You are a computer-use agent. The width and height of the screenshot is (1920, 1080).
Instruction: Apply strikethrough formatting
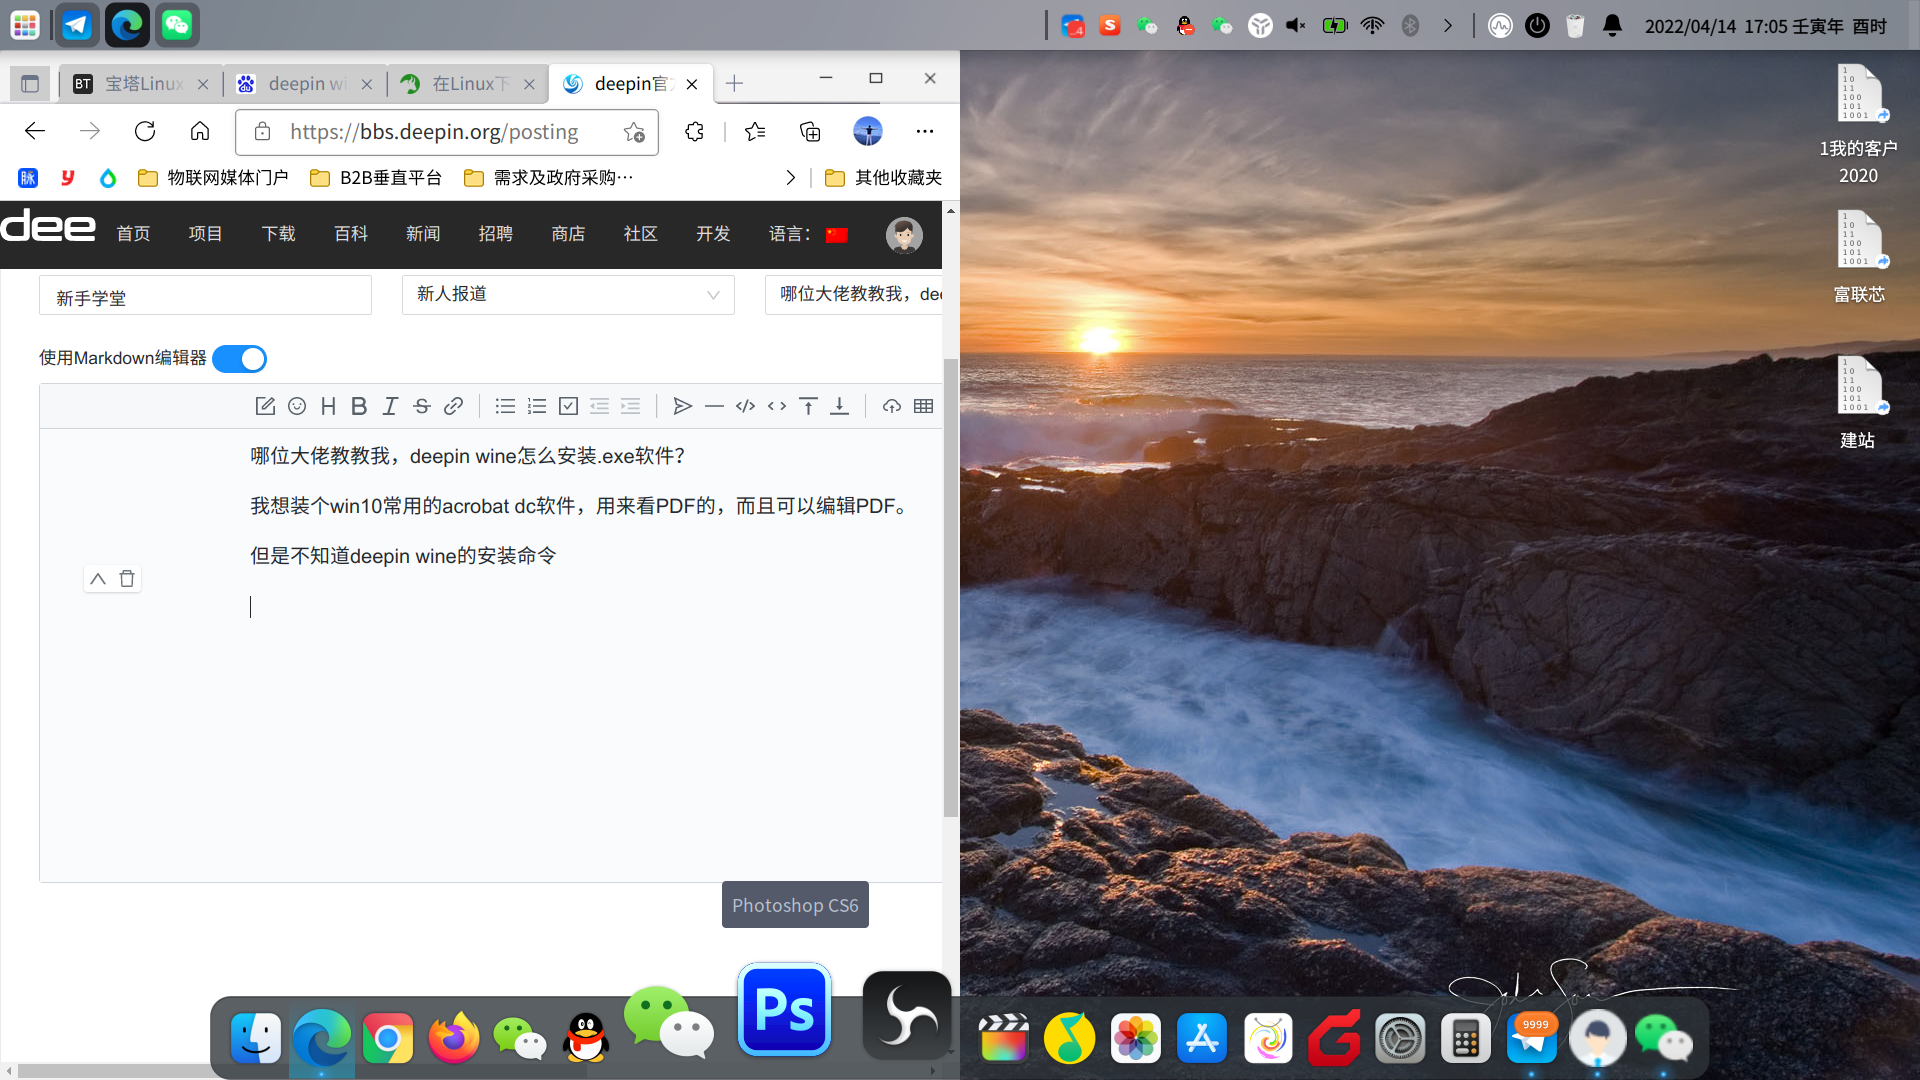[422, 406]
